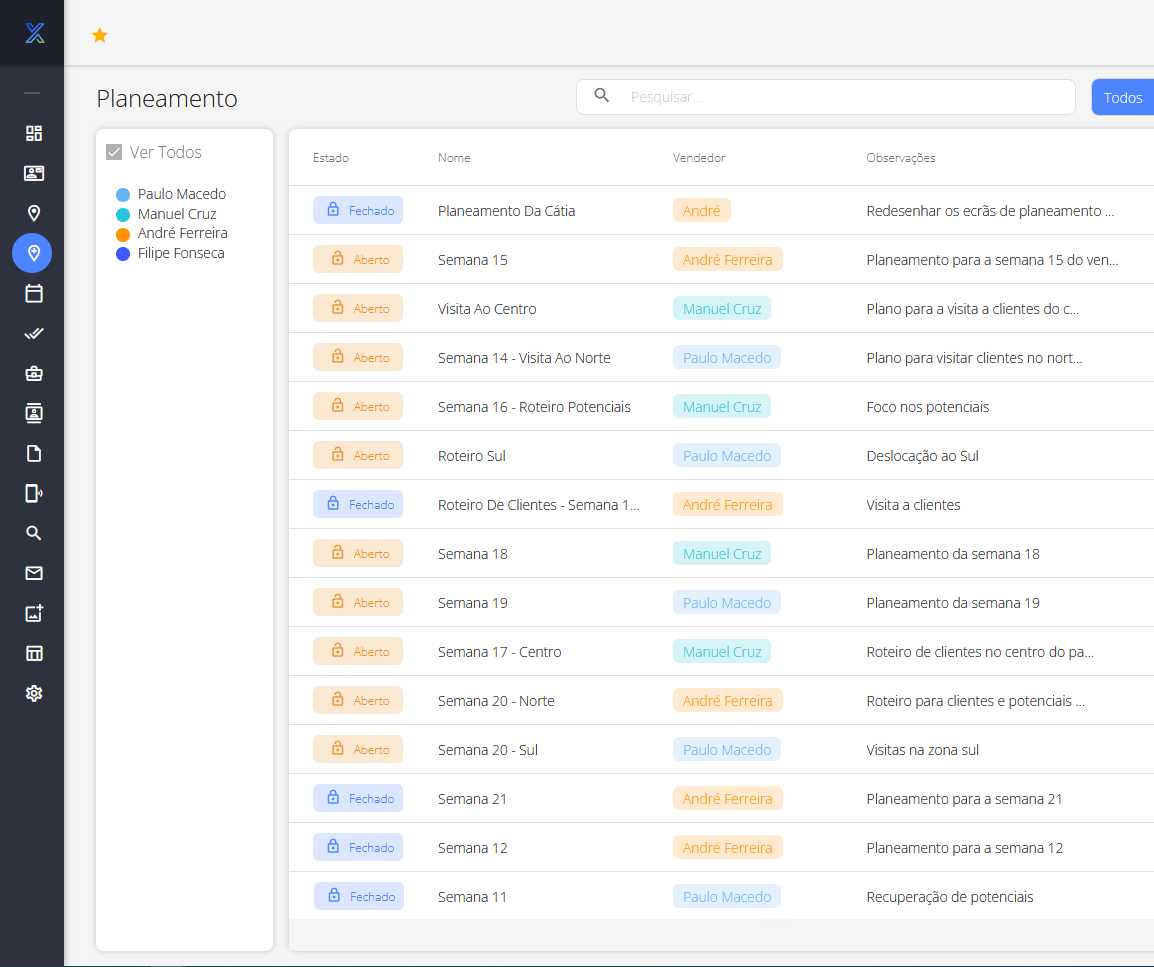Viewport: 1154px width, 967px height.
Task: Open the Todos filter dropdown
Action: [x=1122, y=97]
